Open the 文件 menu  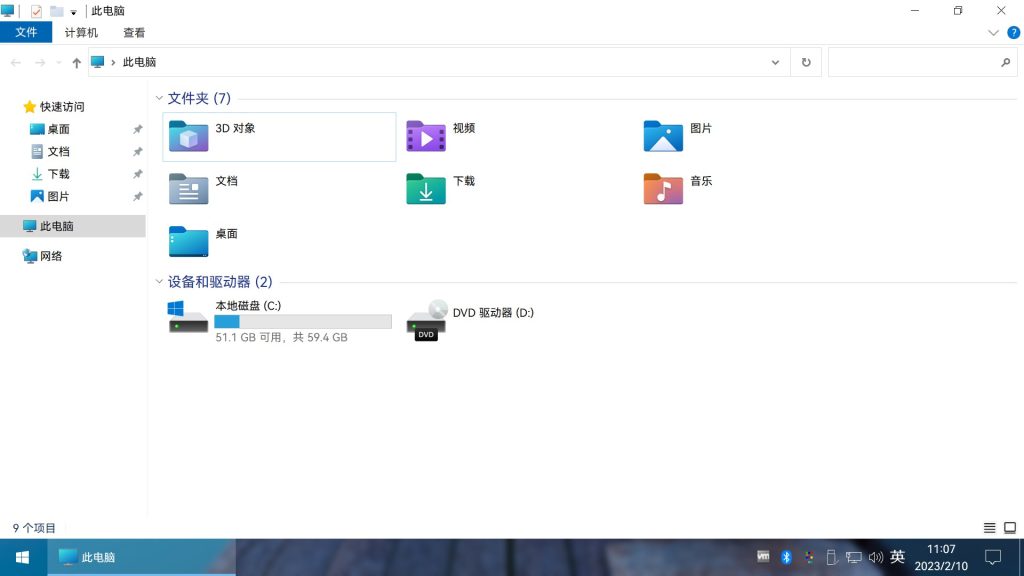click(x=26, y=32)
